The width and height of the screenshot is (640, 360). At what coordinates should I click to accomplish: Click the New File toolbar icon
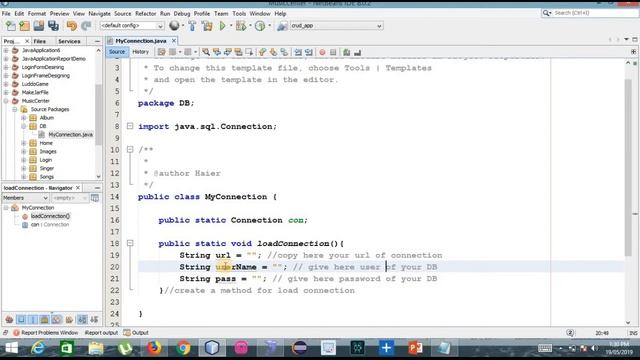coord(10,26)
